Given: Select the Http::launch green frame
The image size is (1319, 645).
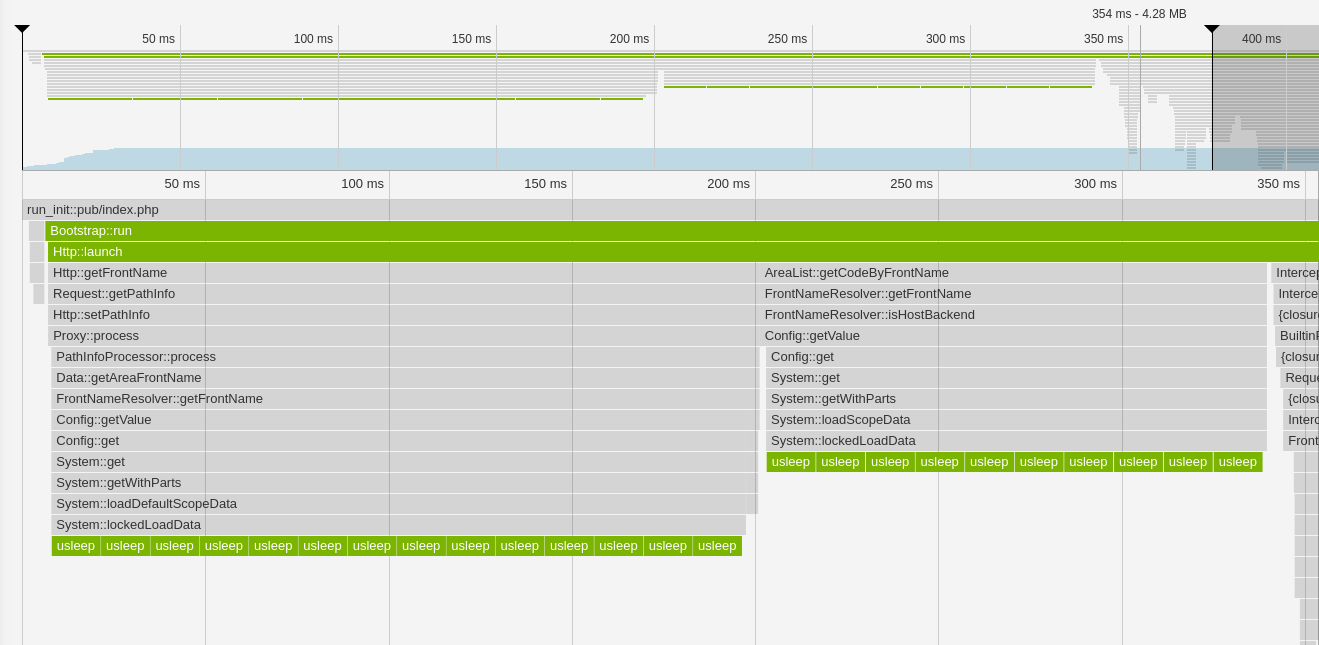Looking at the screenshot, I should pyautogui.click(x=684, y=252).
